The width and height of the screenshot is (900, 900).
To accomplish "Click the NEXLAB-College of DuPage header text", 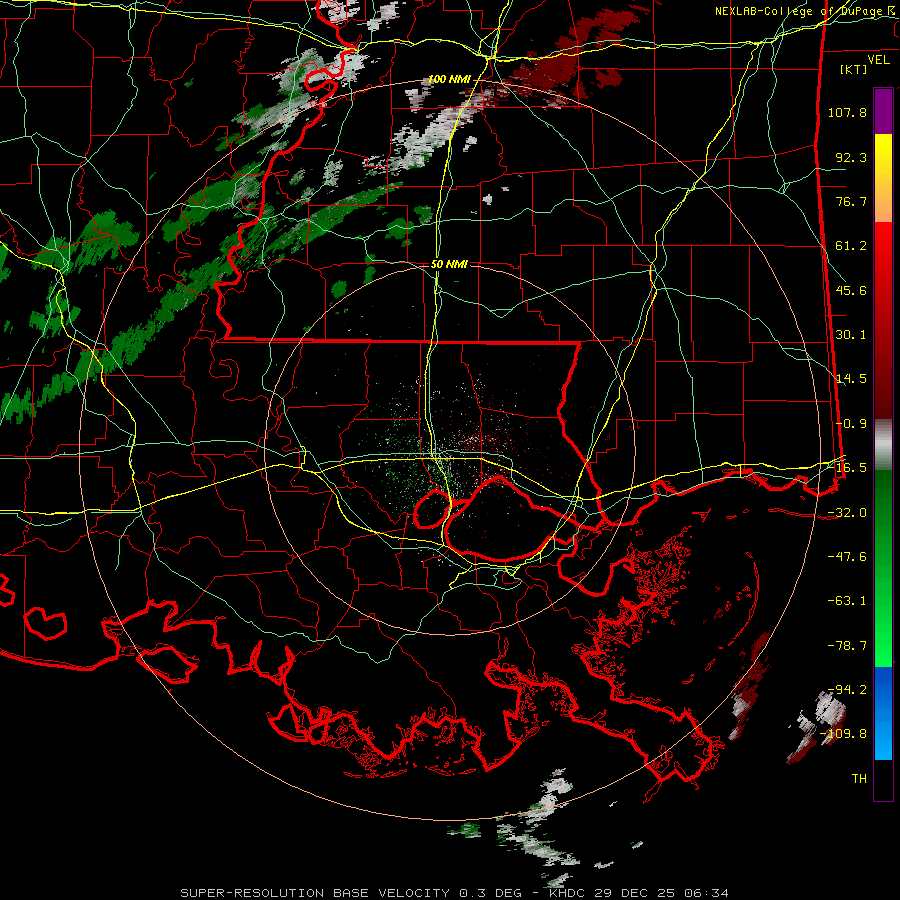I will pos(805,11).
